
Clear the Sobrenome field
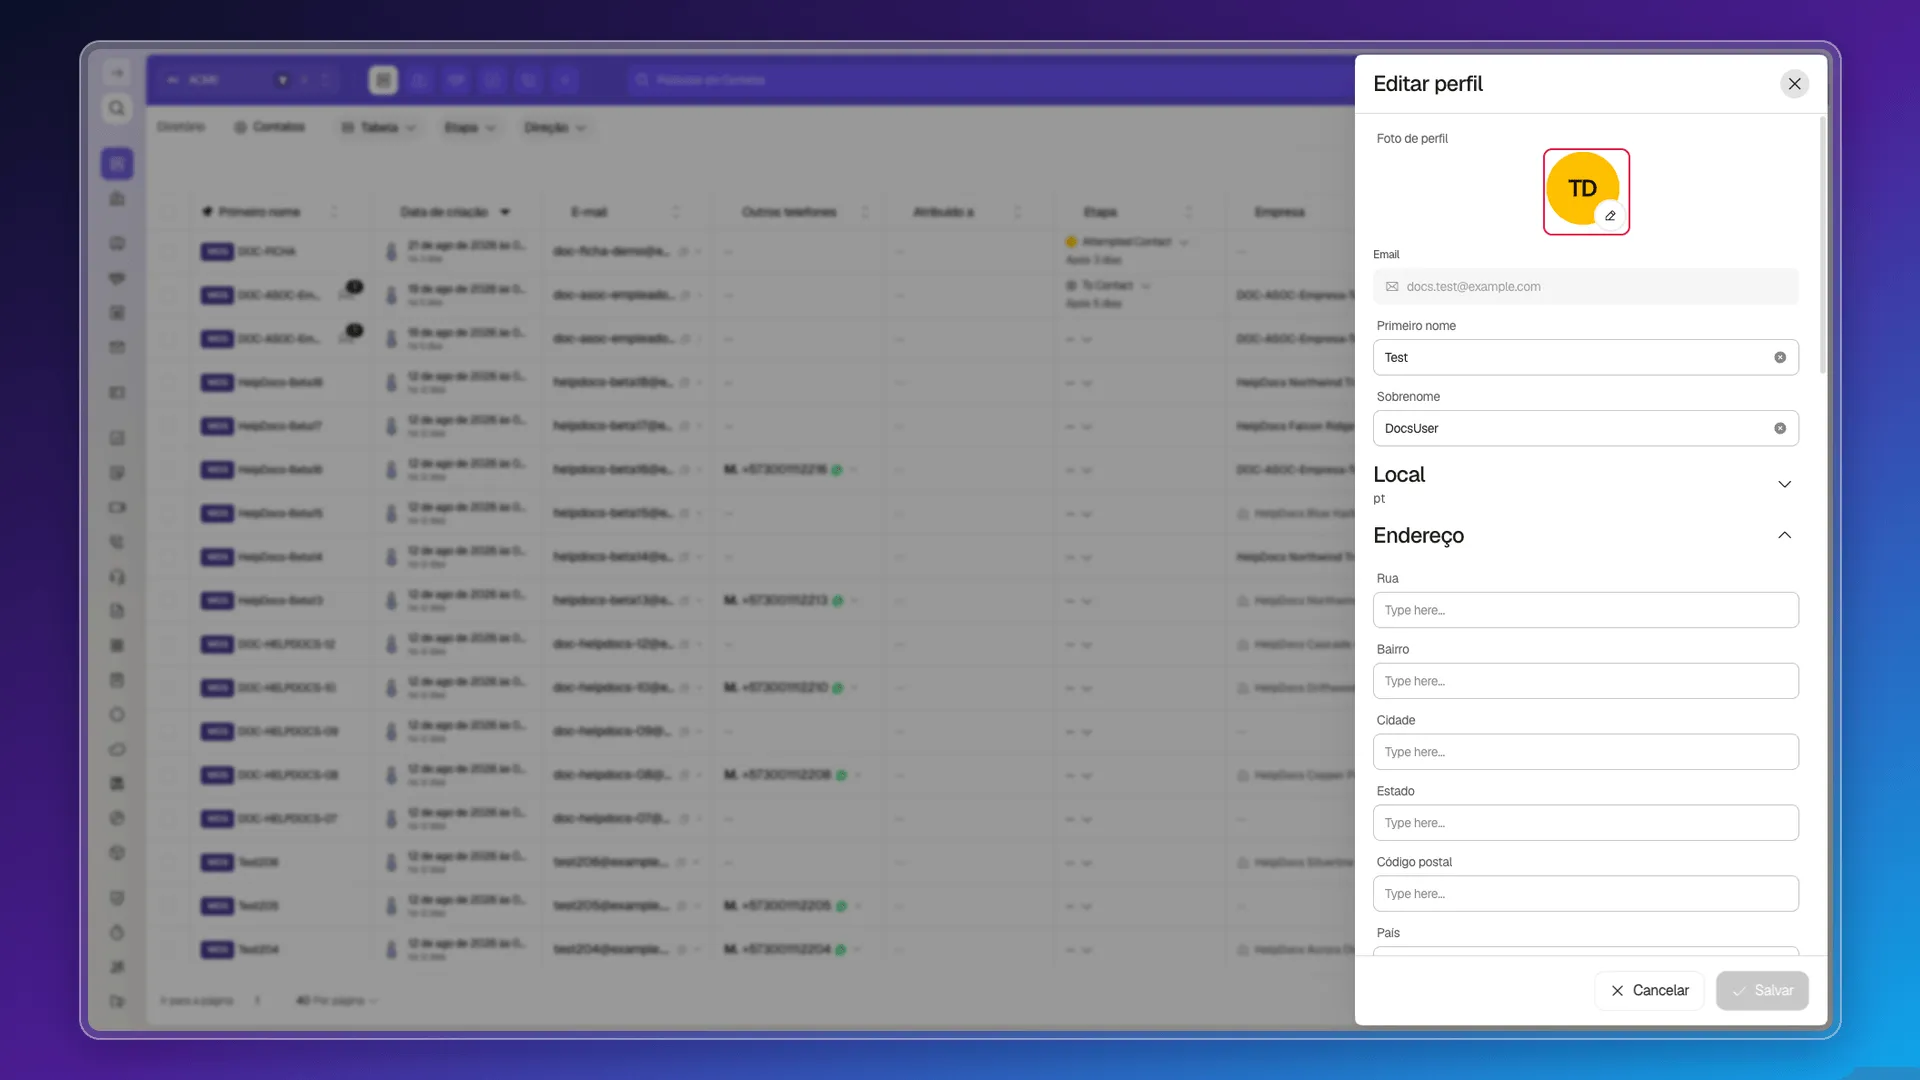(x=1780, y=428)
